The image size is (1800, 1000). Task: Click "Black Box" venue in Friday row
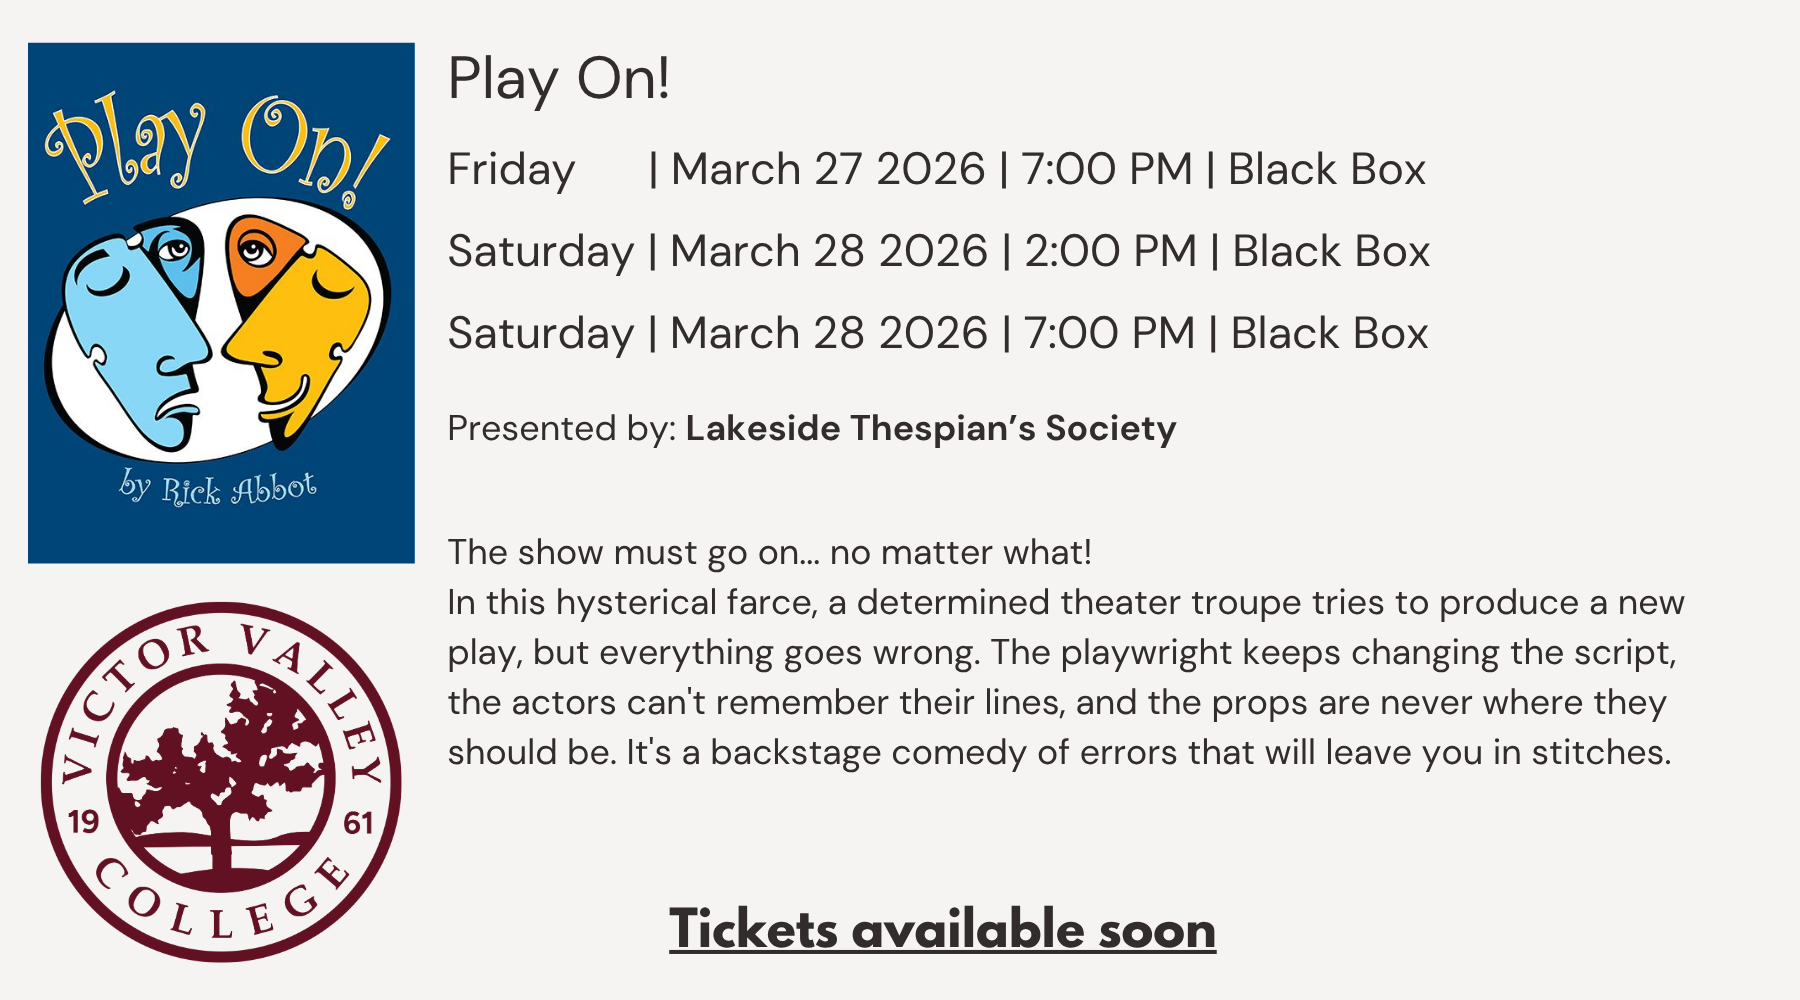[x=1326, y=169]
